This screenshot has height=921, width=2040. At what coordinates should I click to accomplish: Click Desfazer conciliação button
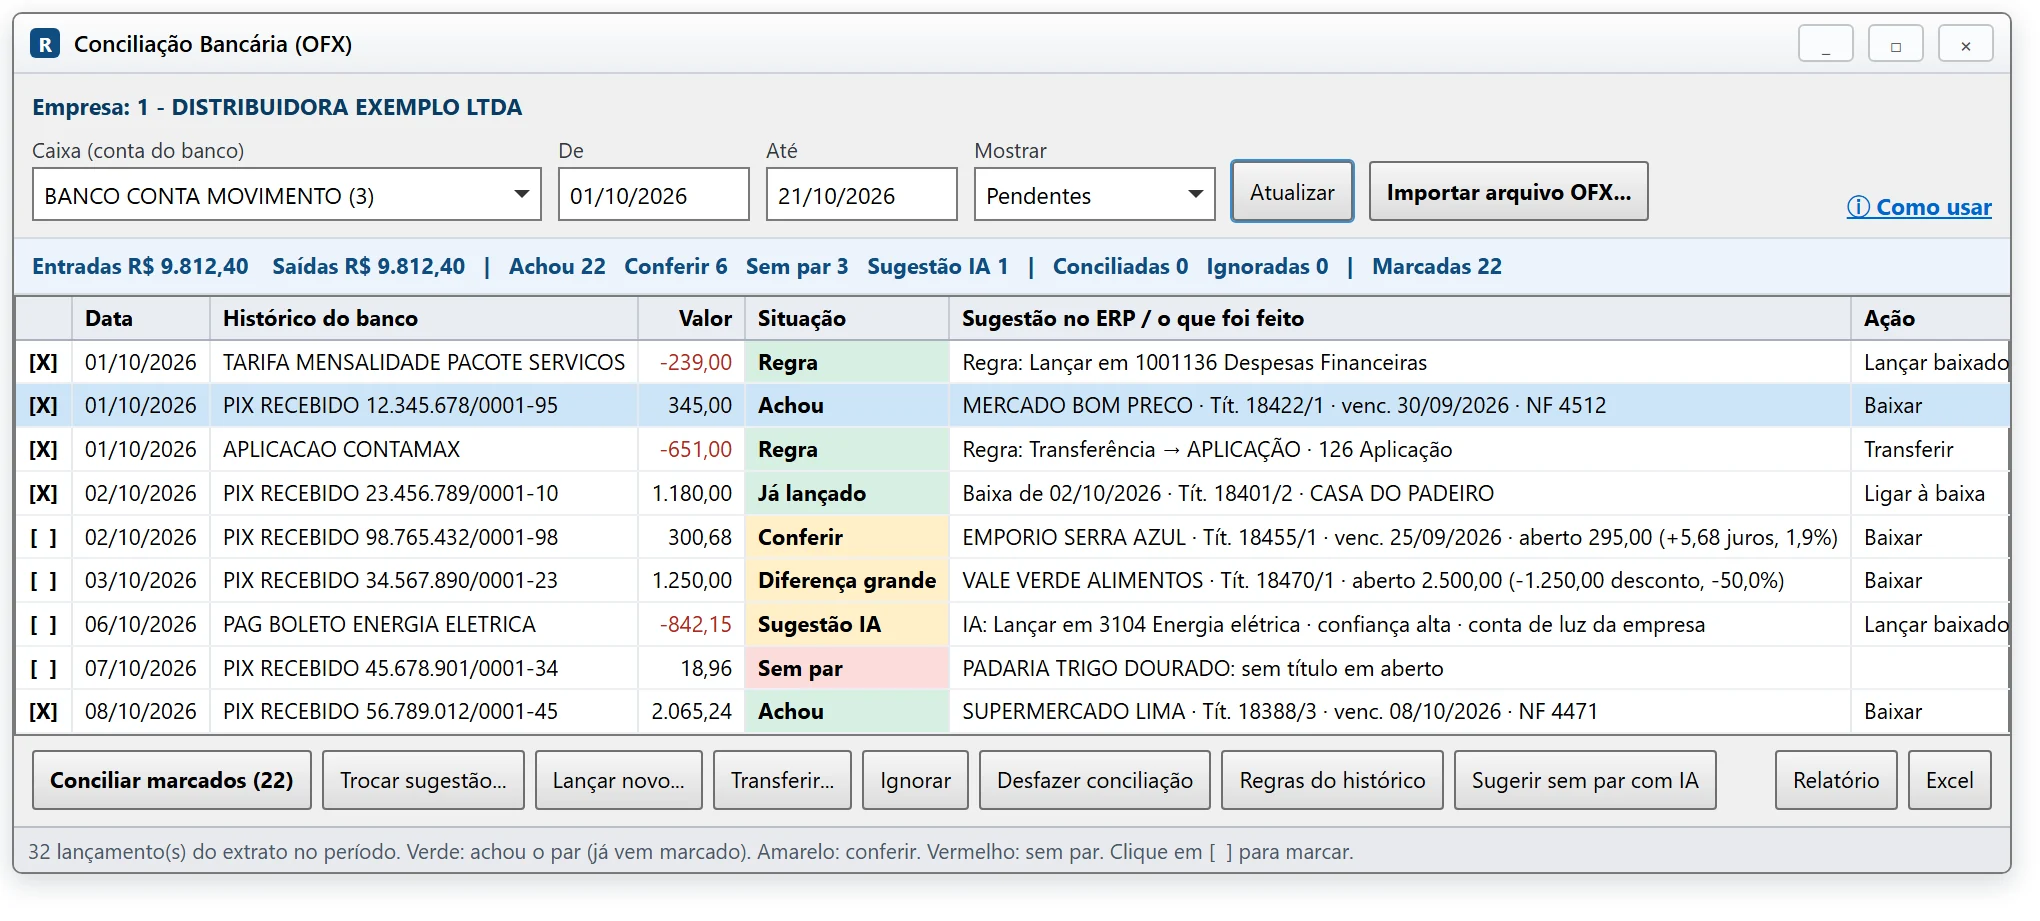[x=1095, y=780]
